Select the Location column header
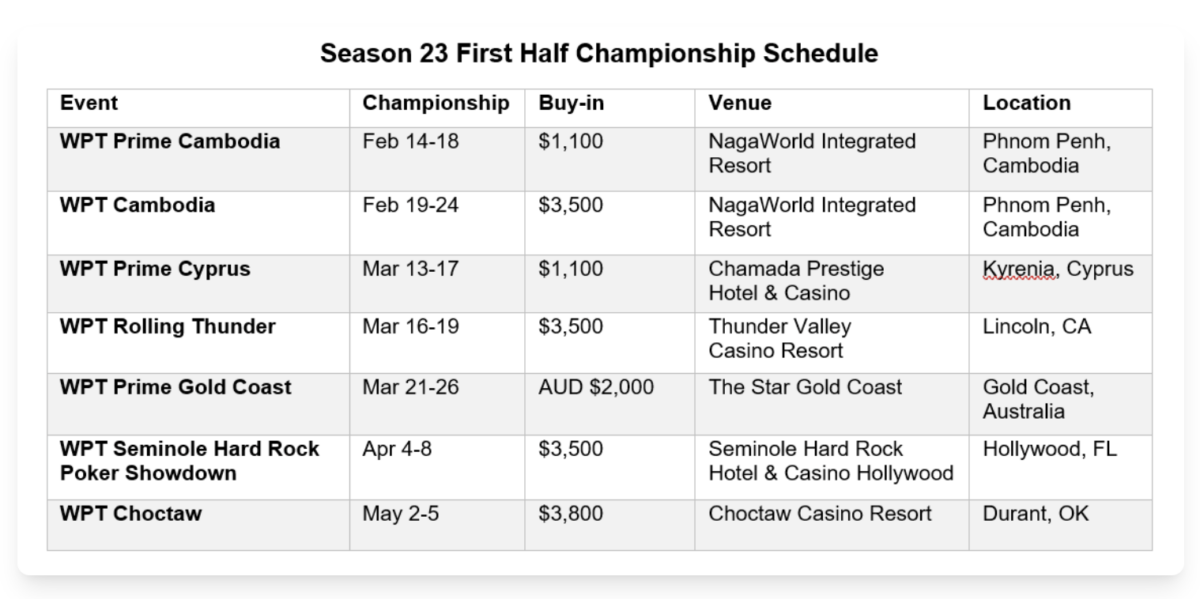Screen dimensions: 1200x599 (x=1026, y=103)
